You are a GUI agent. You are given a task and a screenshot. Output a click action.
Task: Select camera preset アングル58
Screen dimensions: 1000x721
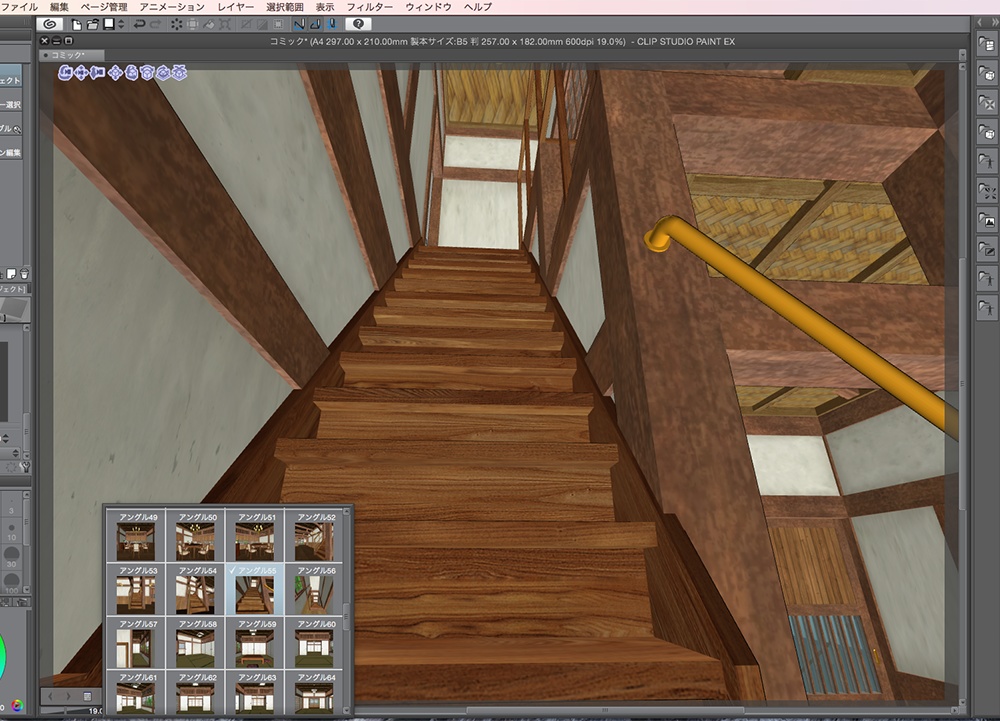pyautogui.click(x=195, y=643)
